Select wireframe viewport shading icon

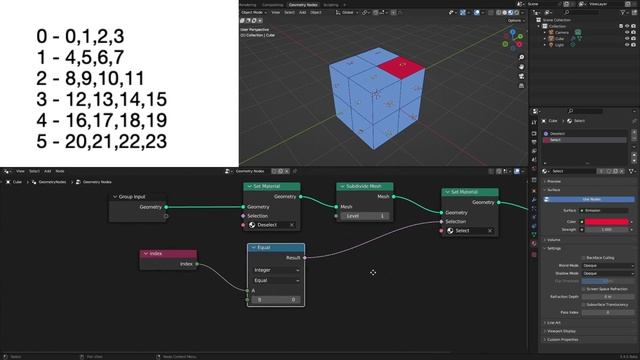coord(499,13)
